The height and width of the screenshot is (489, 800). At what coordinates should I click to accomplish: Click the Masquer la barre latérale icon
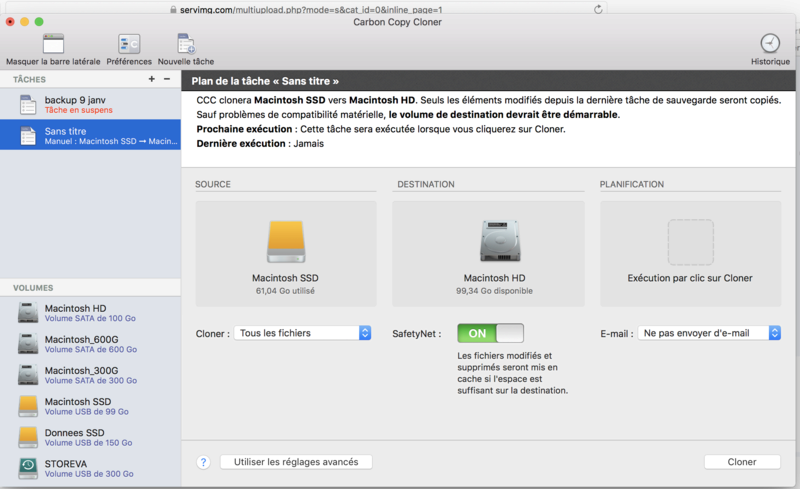[53, 44]
